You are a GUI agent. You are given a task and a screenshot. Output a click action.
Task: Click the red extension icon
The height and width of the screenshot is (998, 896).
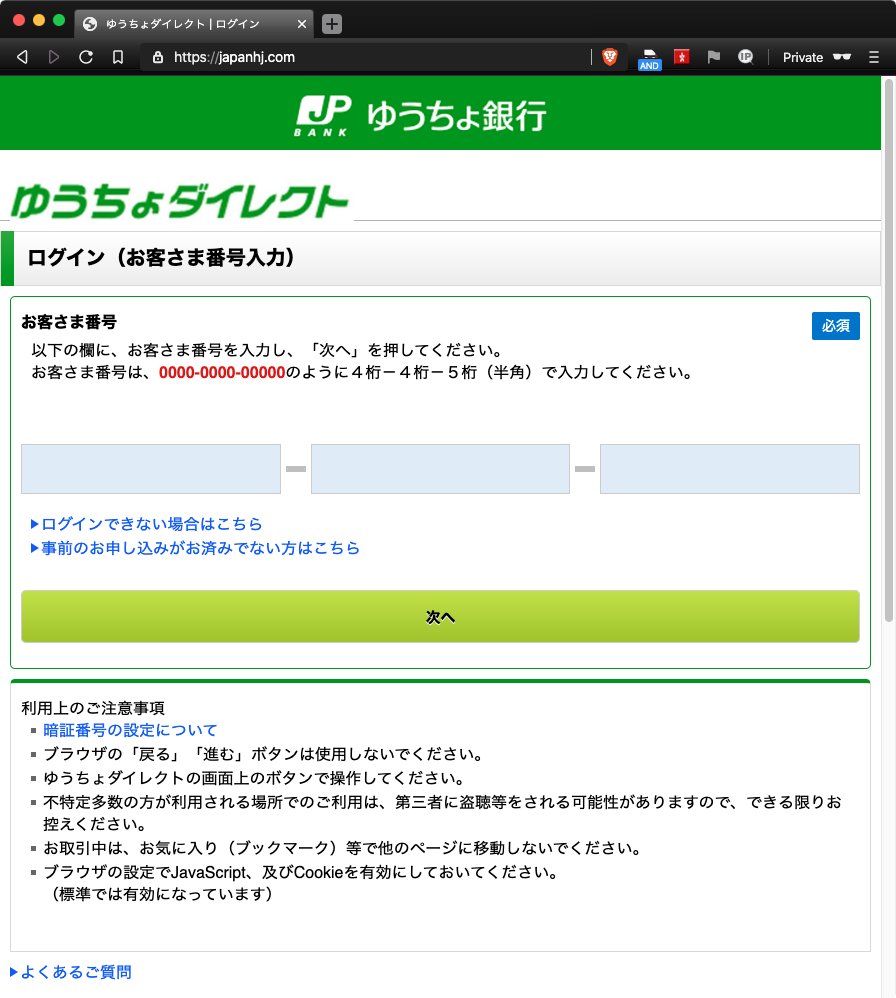682,57
